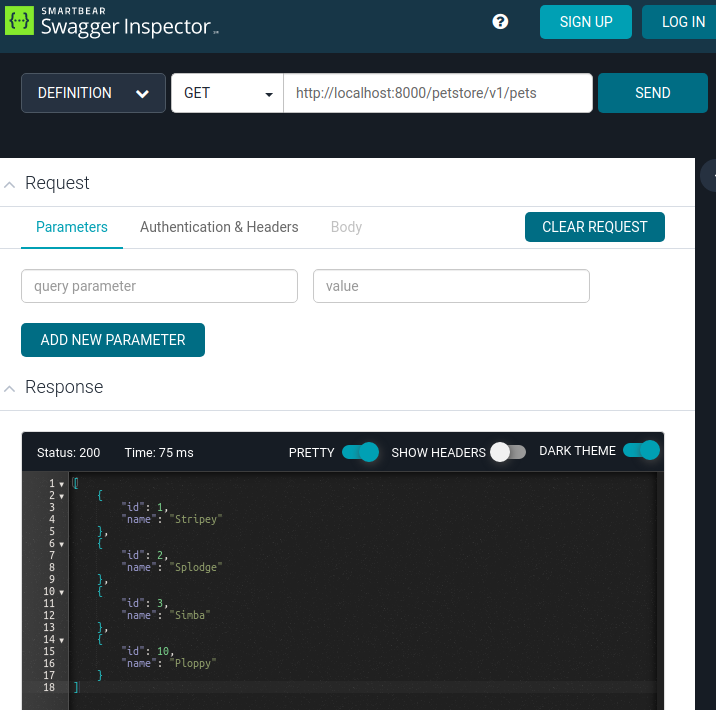Collapse the Response section
This screenshot has width=716, height=710.
[x=9, y=388]
